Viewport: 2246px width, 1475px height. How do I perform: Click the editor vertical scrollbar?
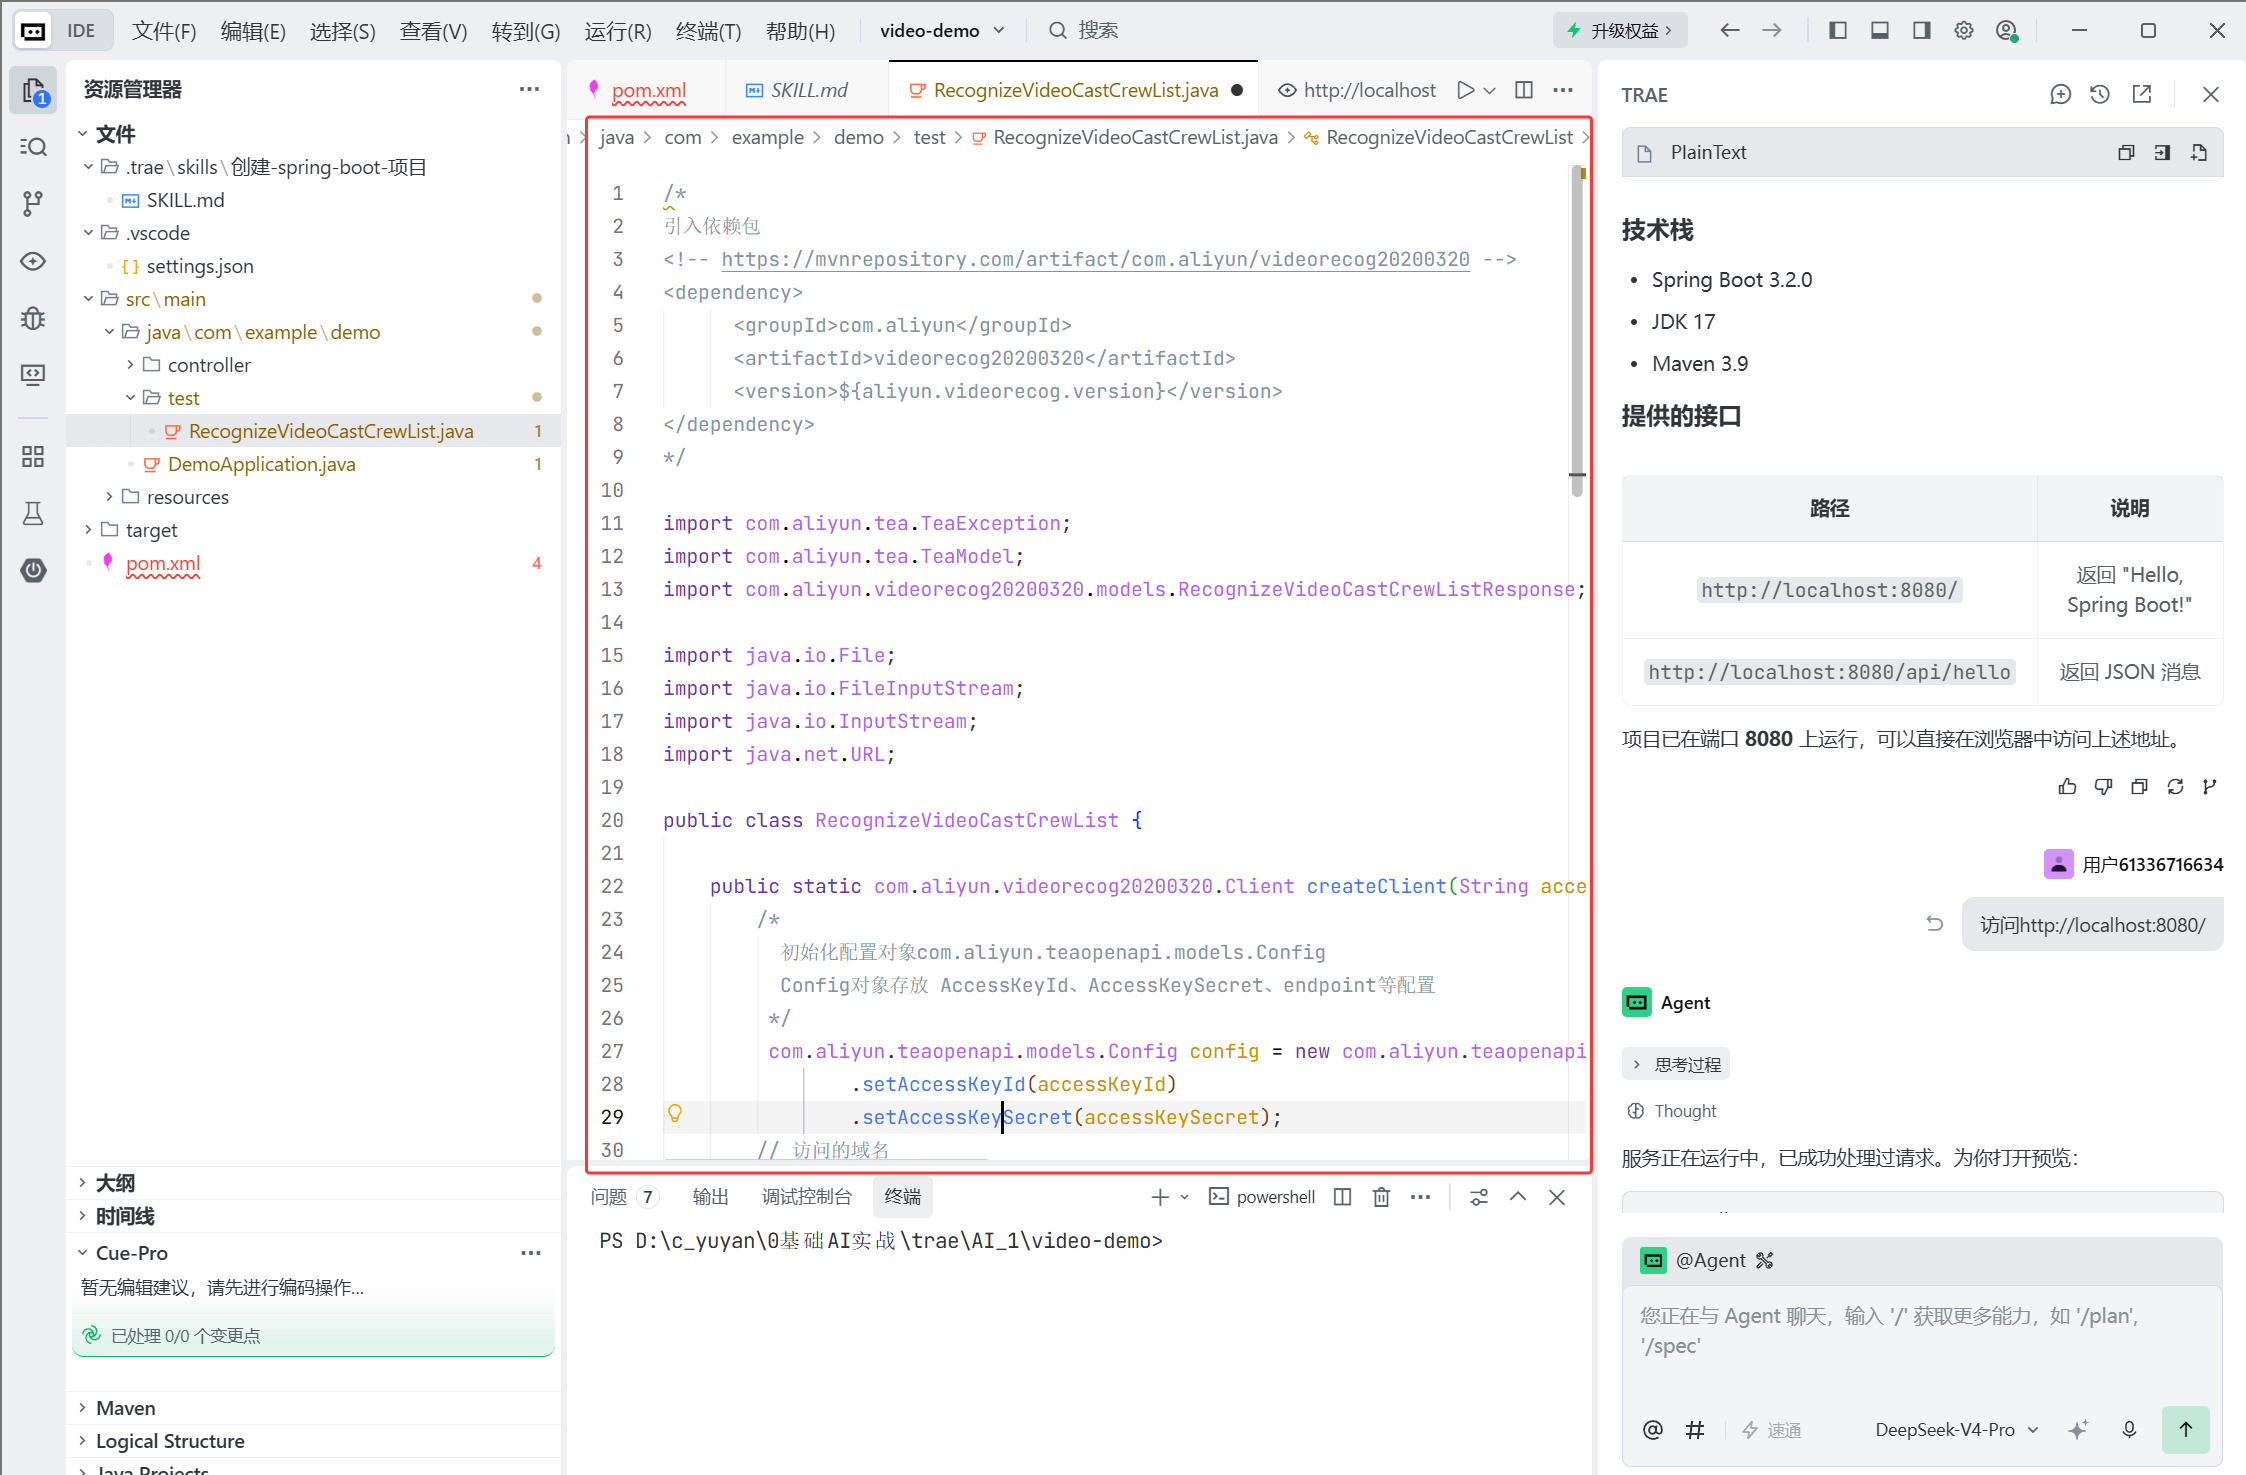tap(1577, 330)
